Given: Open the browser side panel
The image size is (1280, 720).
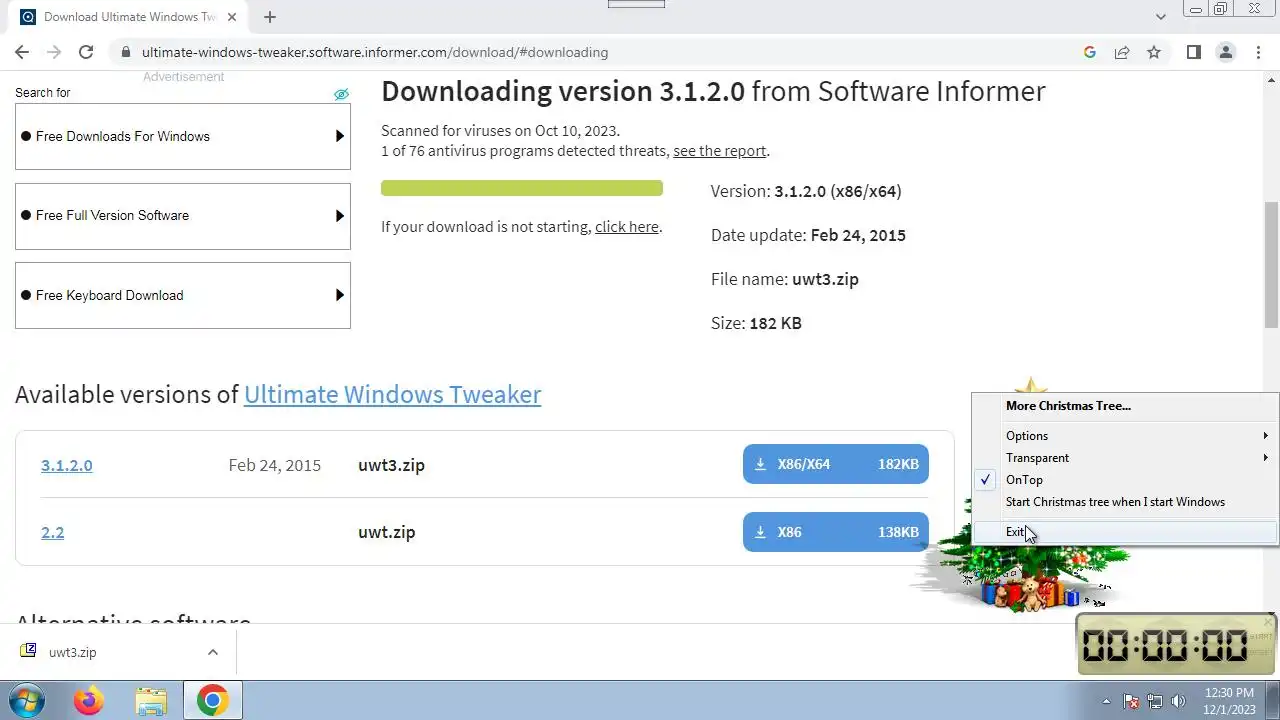Looking at the screenshot, I should [1193, 52].
